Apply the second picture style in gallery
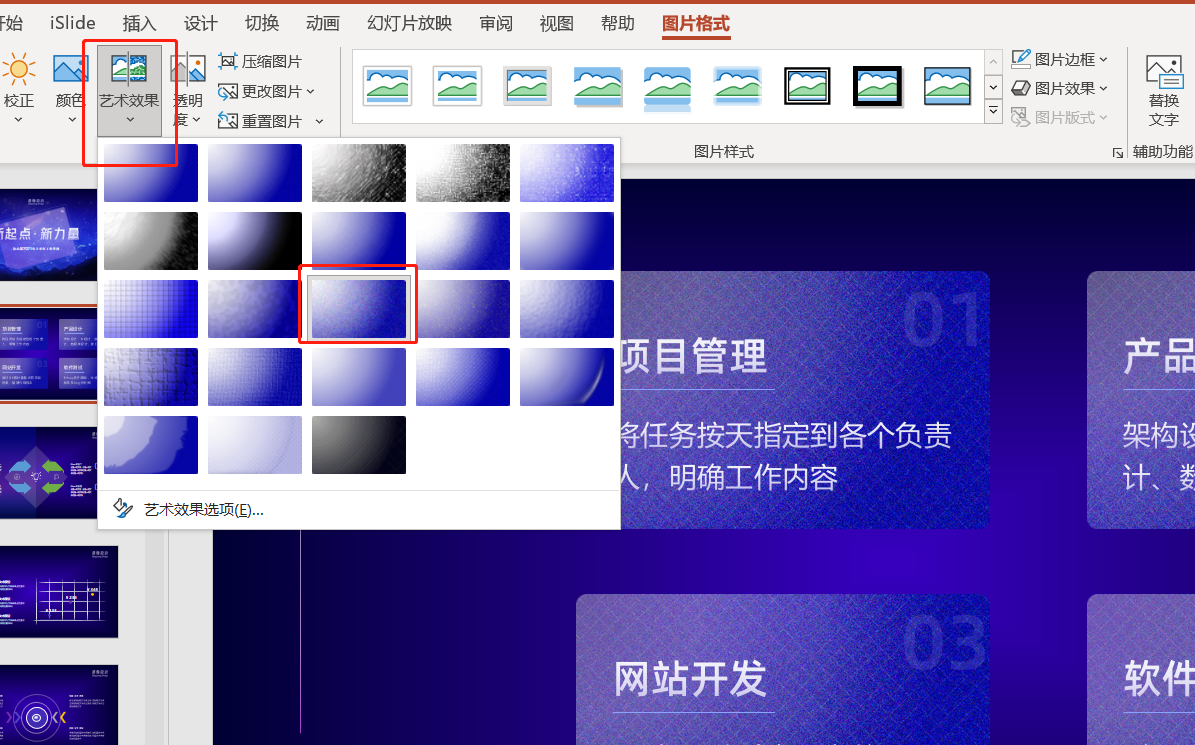 [x=457, y=85]
